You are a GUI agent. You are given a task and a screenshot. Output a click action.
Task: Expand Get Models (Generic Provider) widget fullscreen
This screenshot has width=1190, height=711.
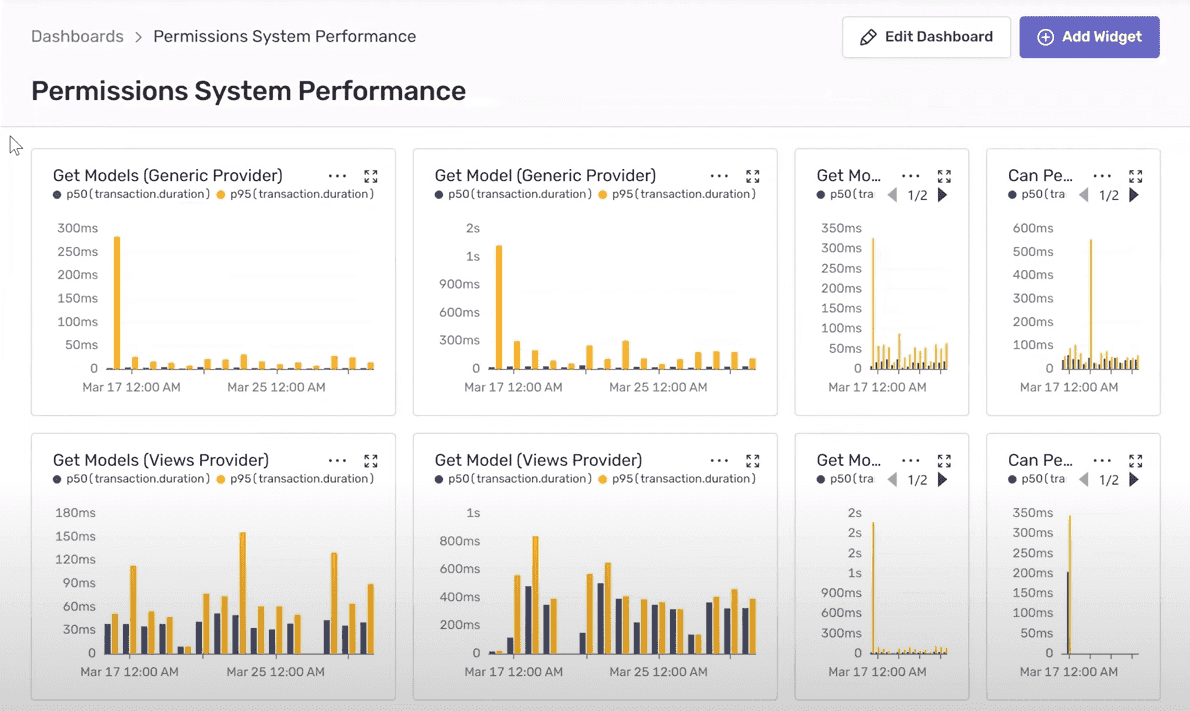370,176
